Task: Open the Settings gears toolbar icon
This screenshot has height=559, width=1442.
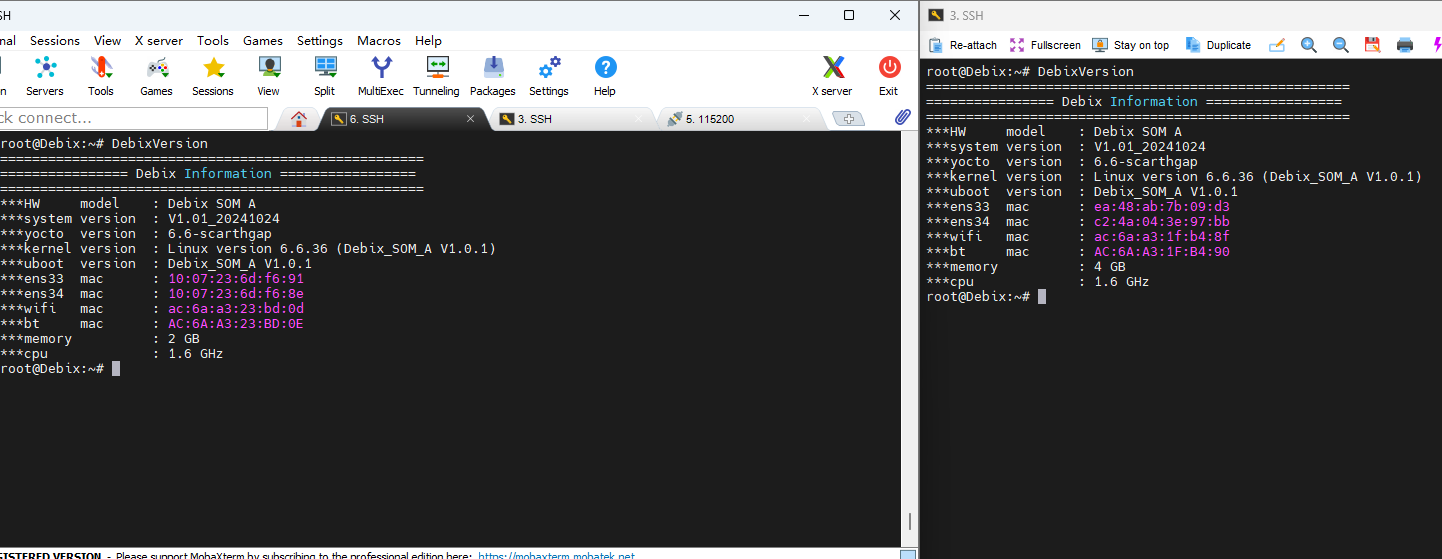Action: 549,76
